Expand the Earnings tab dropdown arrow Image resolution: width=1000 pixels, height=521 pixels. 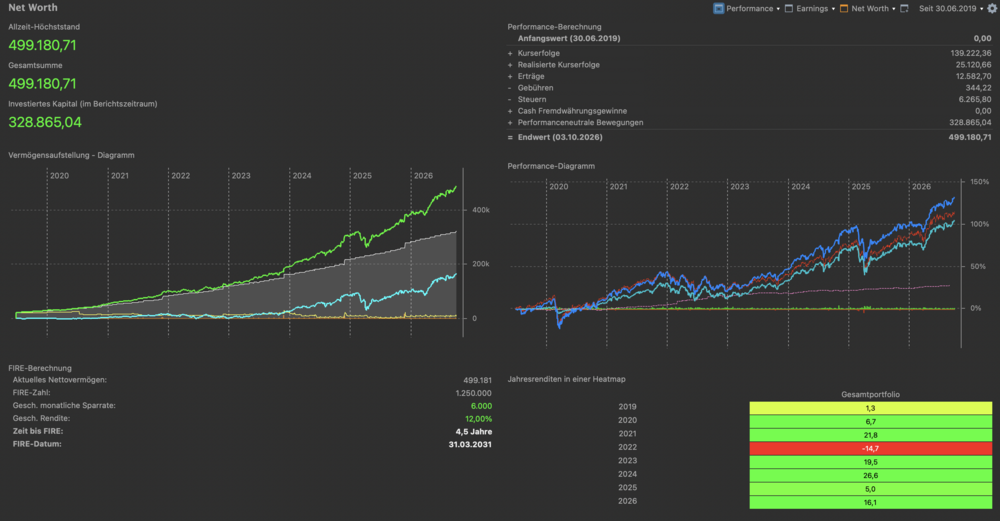click(x=833, y=9)
